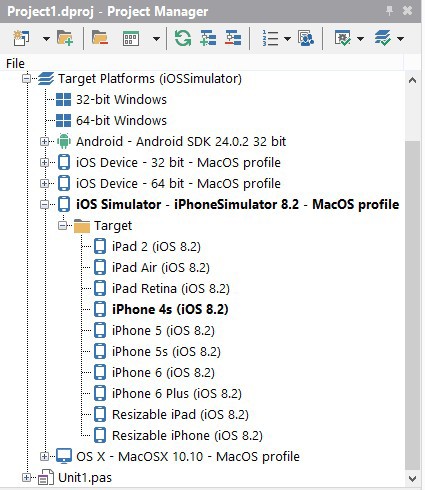Select Target Platforms (iOSSimulator) row

point(150,79)
